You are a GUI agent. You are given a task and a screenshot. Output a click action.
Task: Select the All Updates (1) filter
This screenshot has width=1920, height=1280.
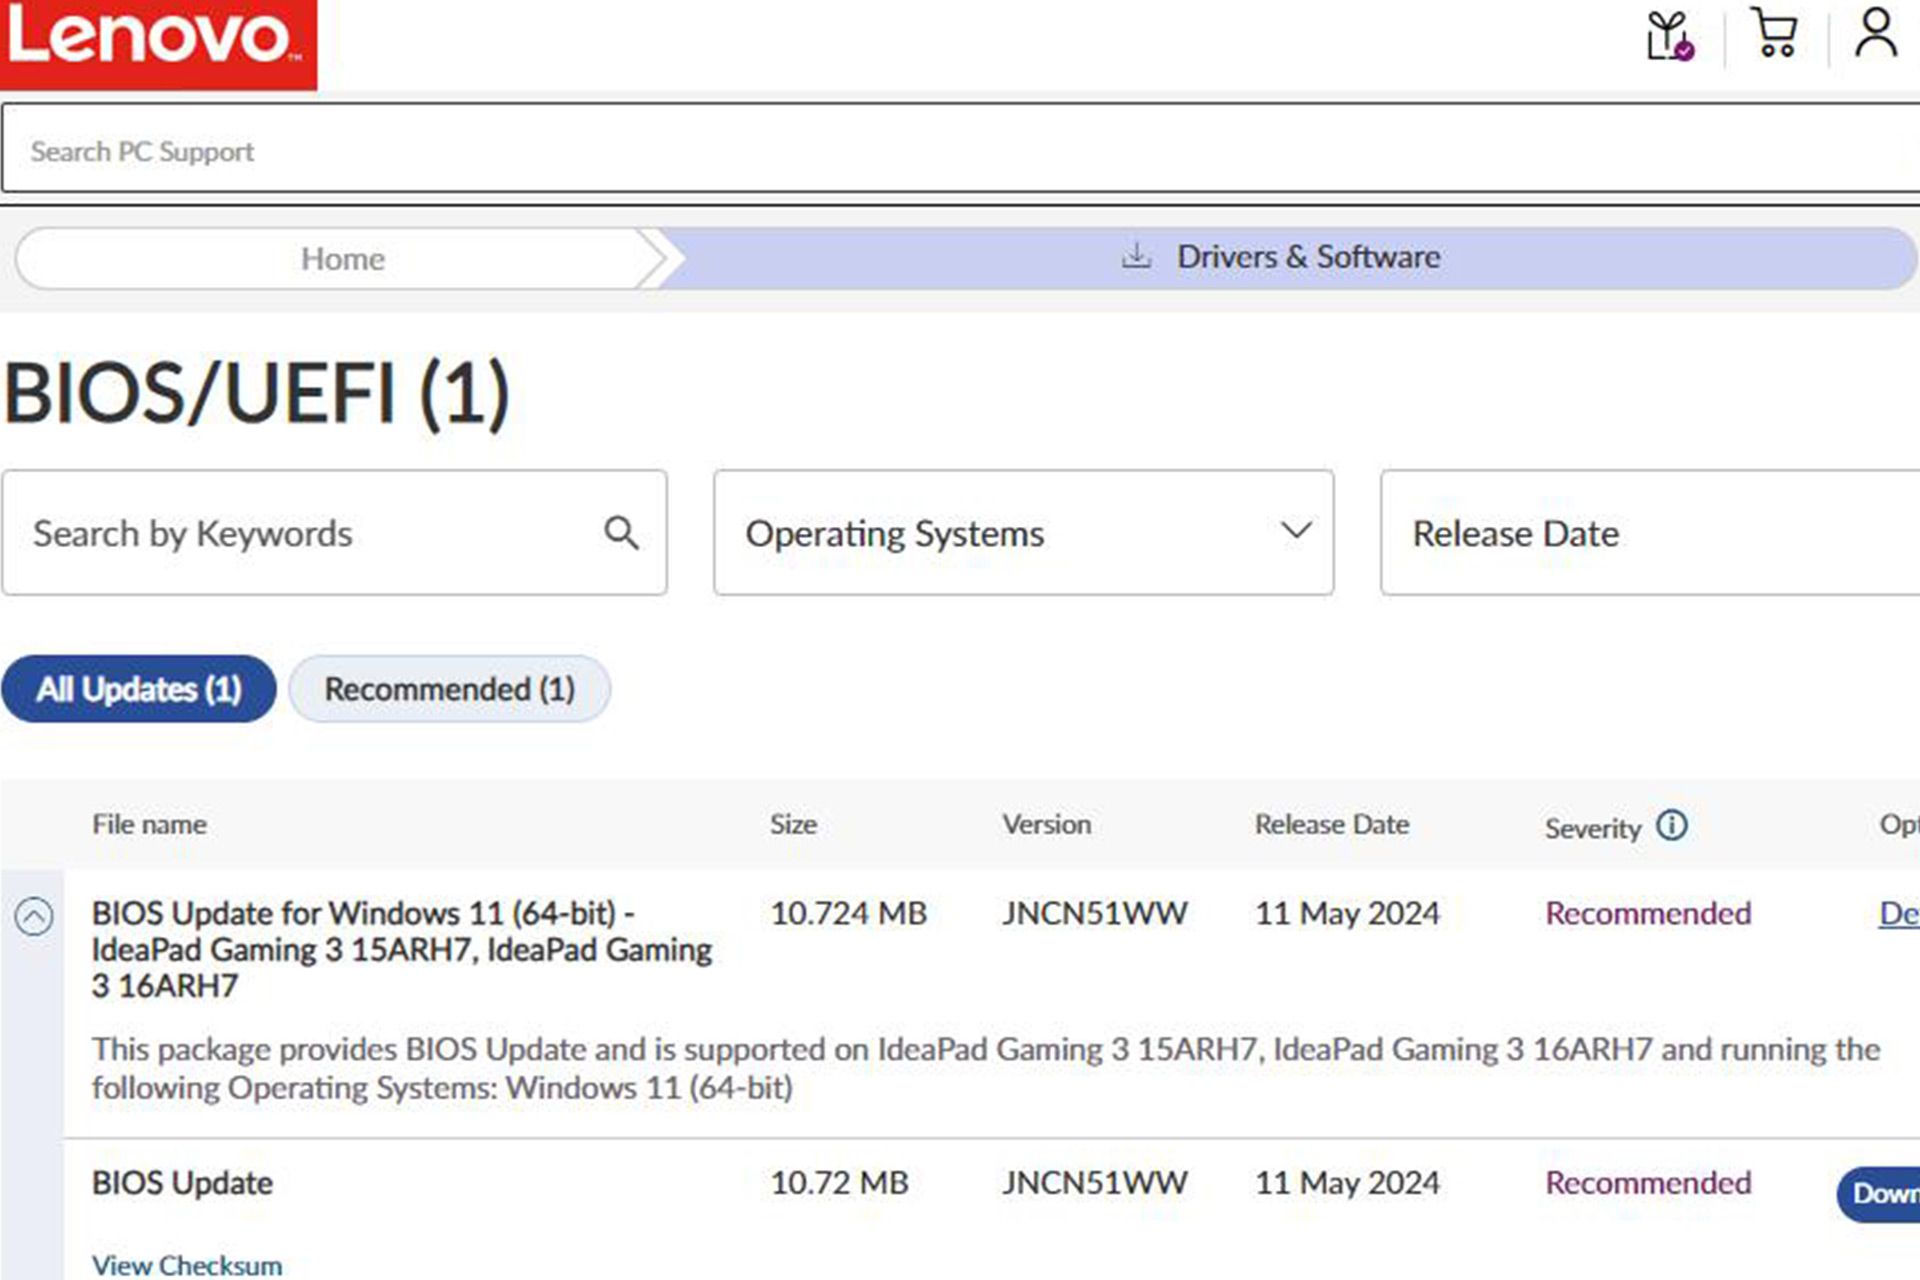pyautogui.click(x=139, y=689)
